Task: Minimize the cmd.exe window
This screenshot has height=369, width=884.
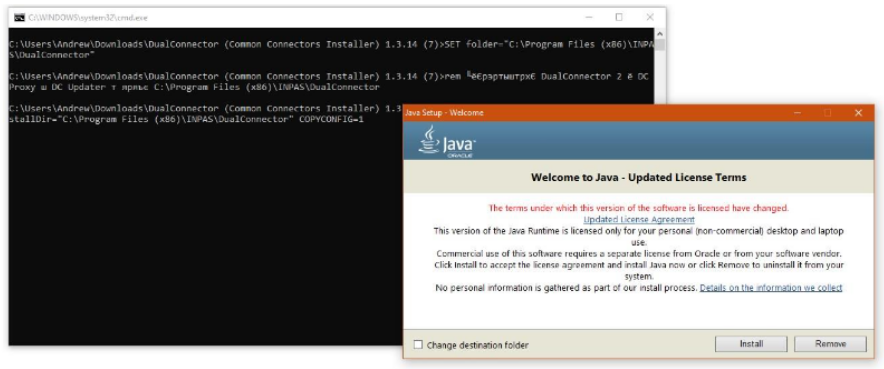Action: [x=588, y=17]
